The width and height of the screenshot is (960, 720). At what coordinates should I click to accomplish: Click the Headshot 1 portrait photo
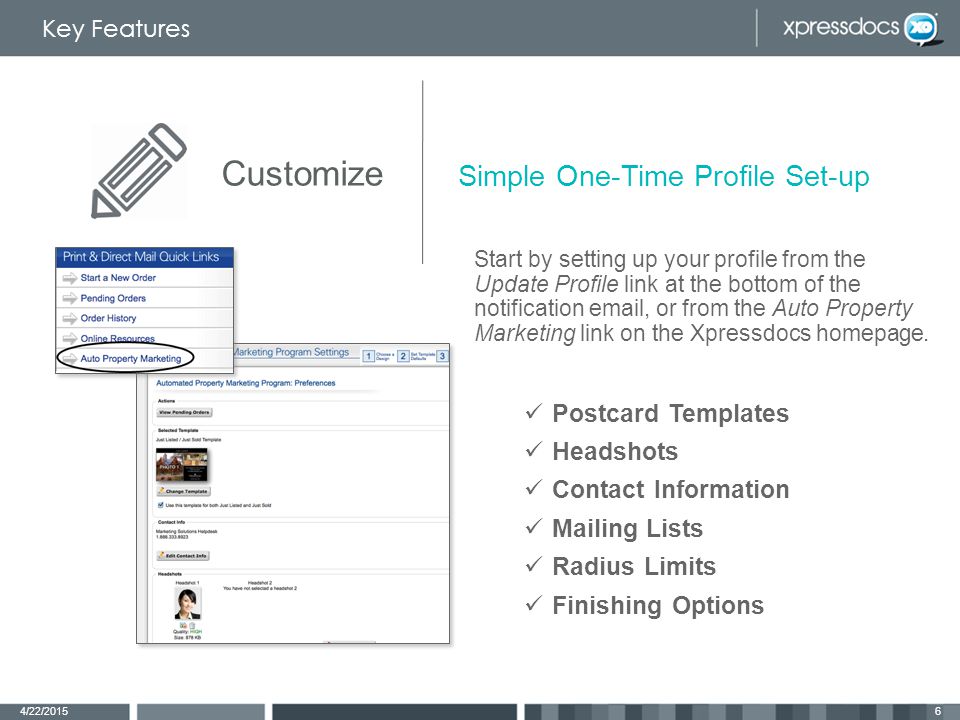[x=187, y=604]
